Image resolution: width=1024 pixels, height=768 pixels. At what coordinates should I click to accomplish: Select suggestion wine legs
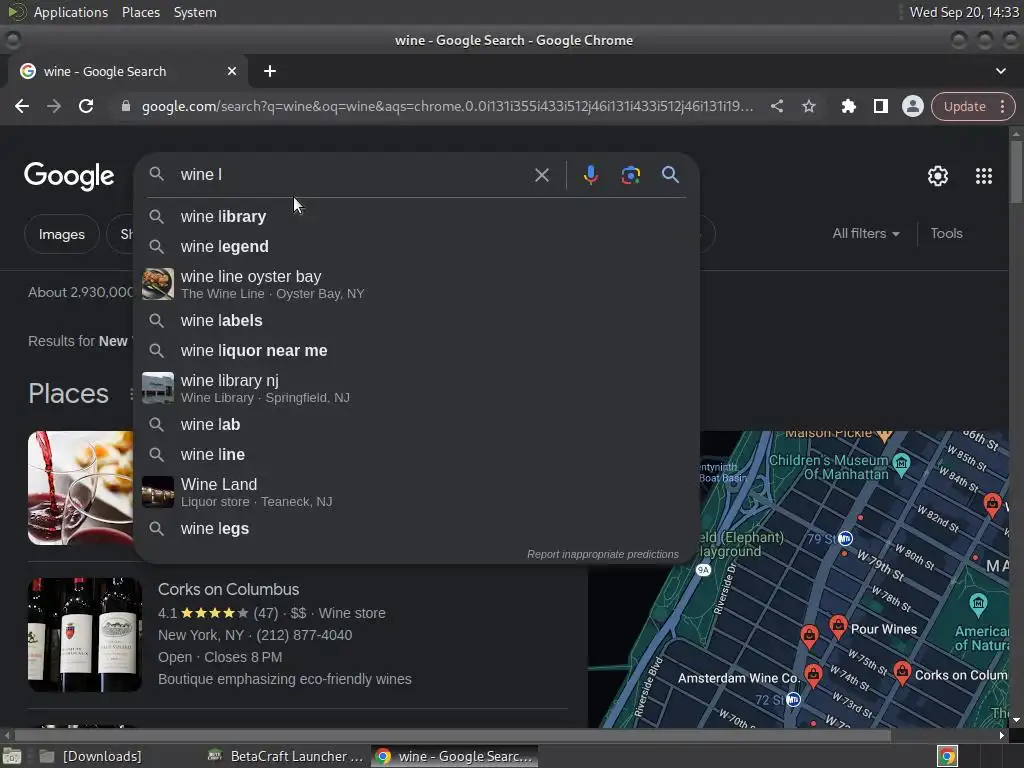pos(417,528)
